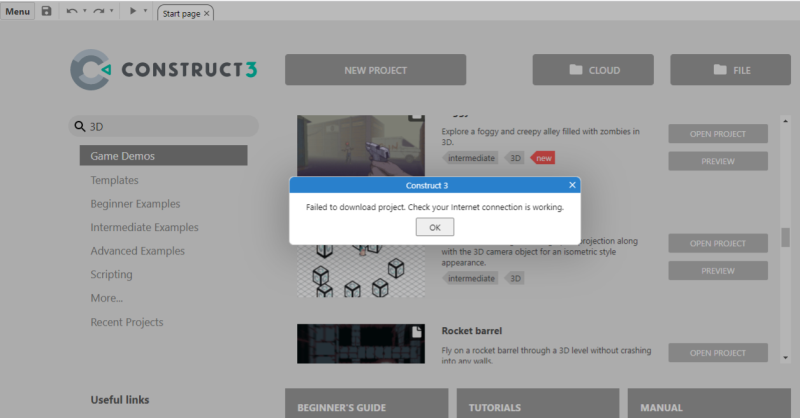The image size is (800, 418).
Task: Click the intermediate tag on isometric project
Action: pos(470,278)
